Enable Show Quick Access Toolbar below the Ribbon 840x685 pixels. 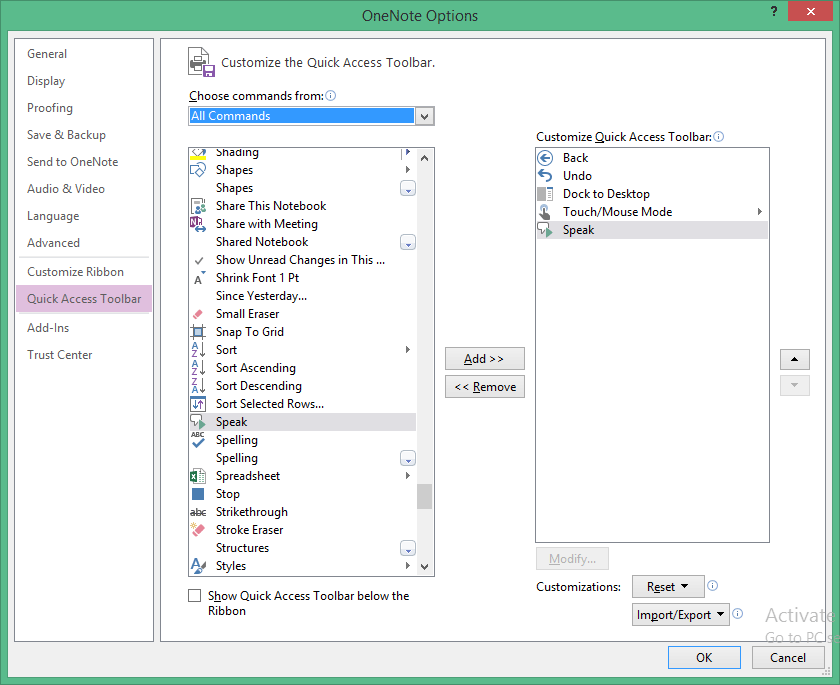point(194,596)
